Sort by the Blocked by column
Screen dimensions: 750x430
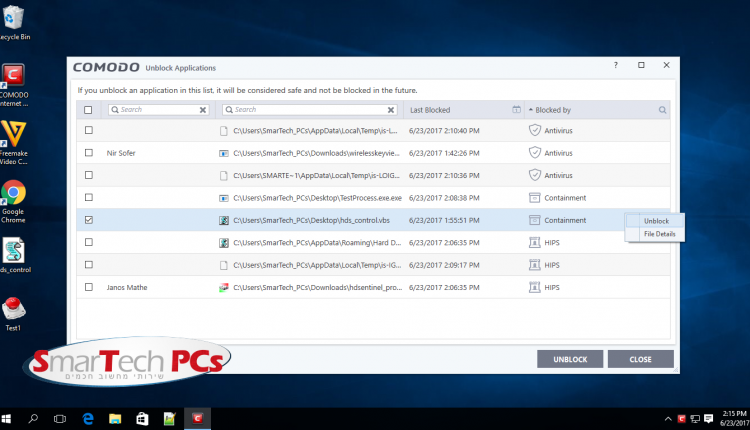(552, 110)
